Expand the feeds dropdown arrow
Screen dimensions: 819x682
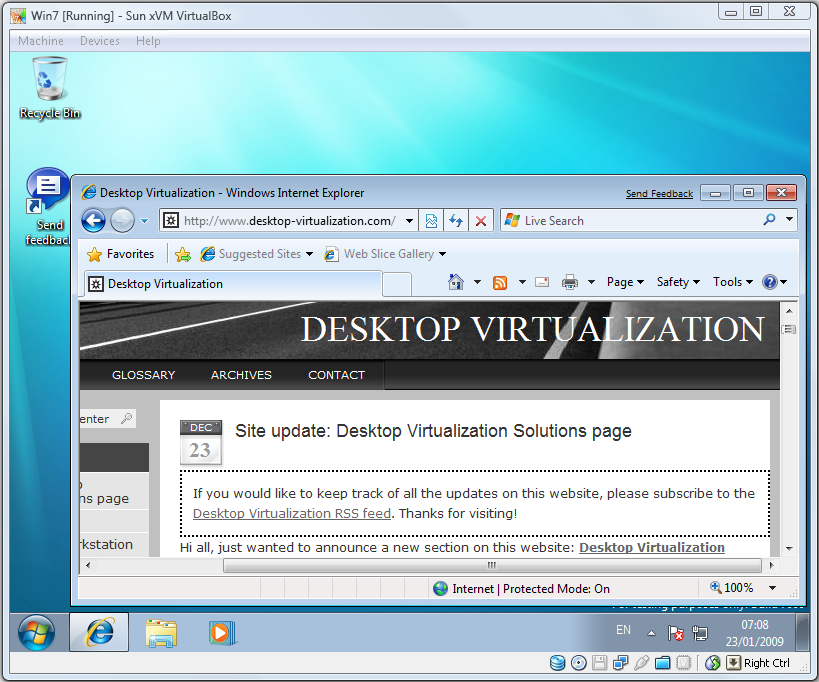(522, 282)
